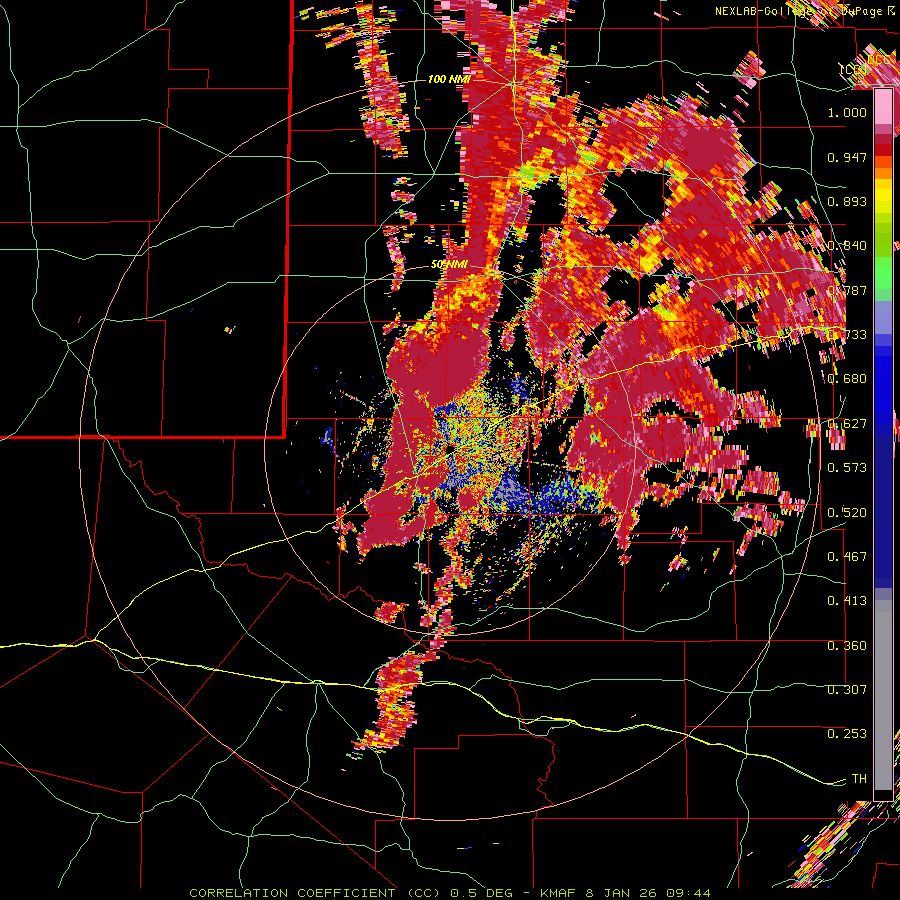Click the 100 NMI range ring label

point(449,79)
